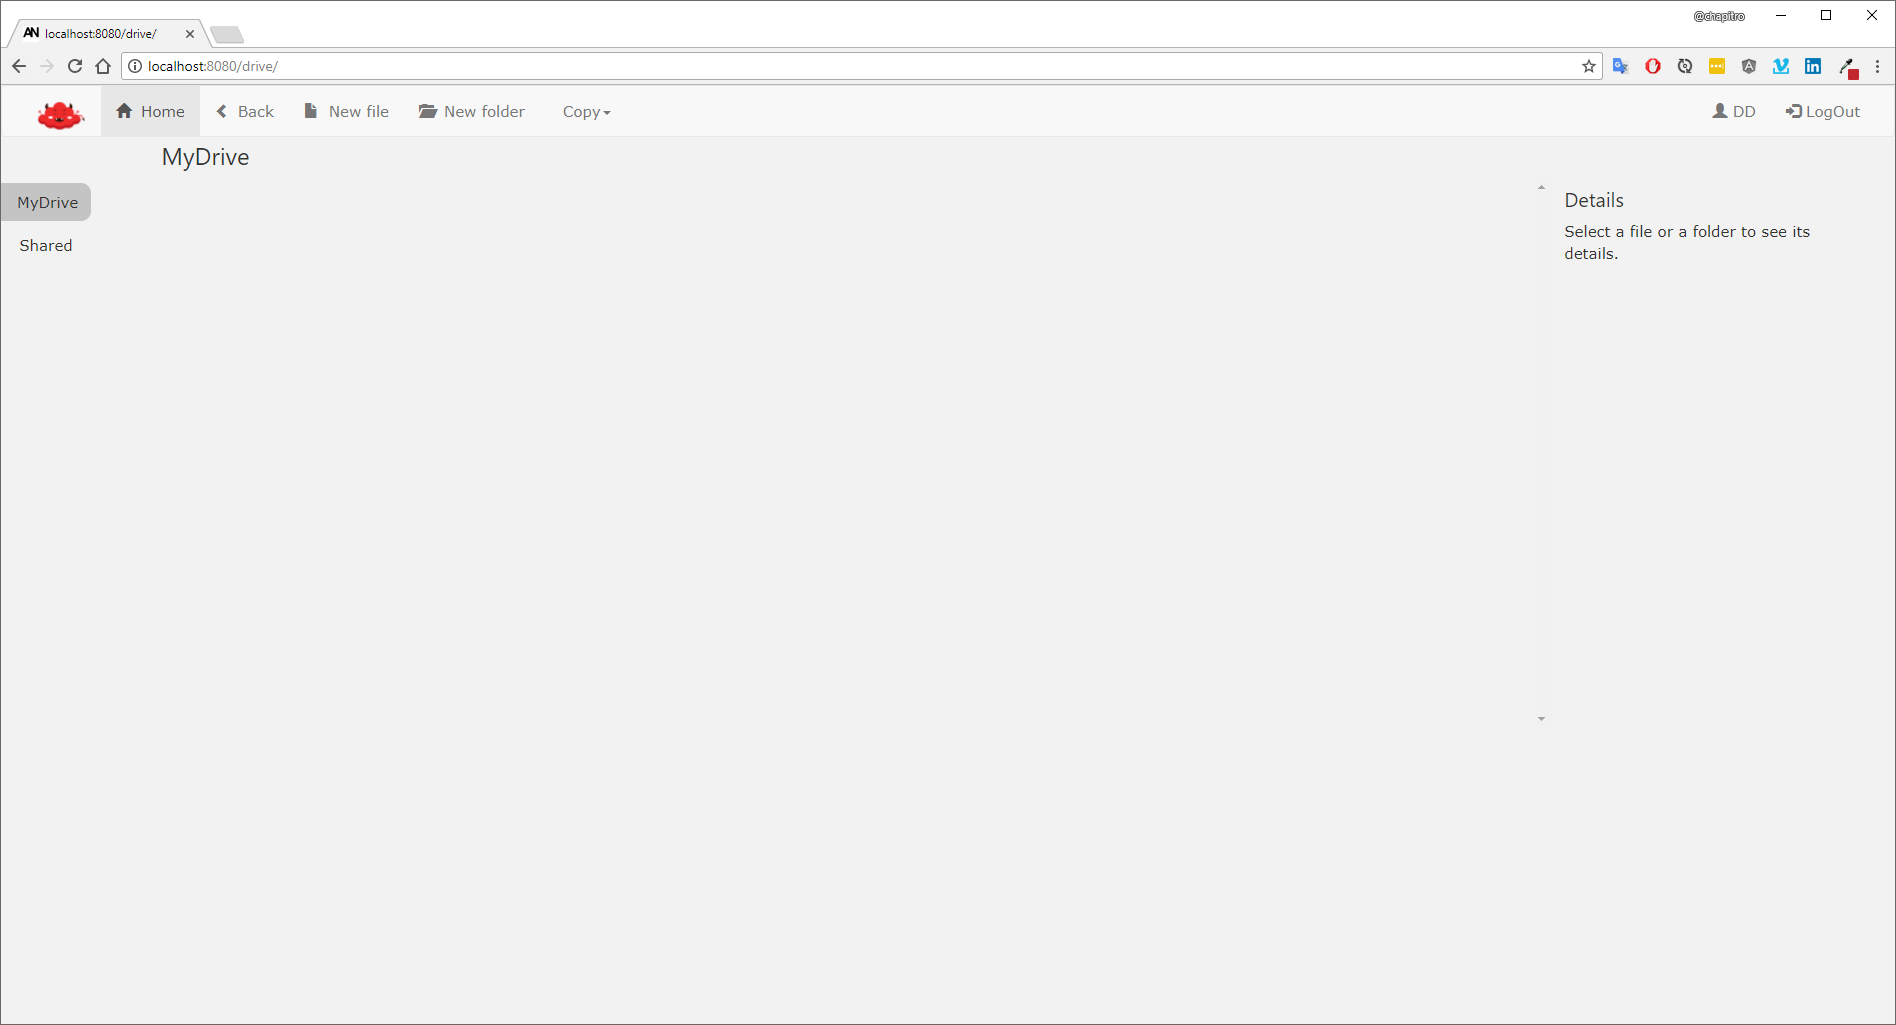Click the LinkedIn extension icon
The image size is (1896, 1025).
(1813, 66)
